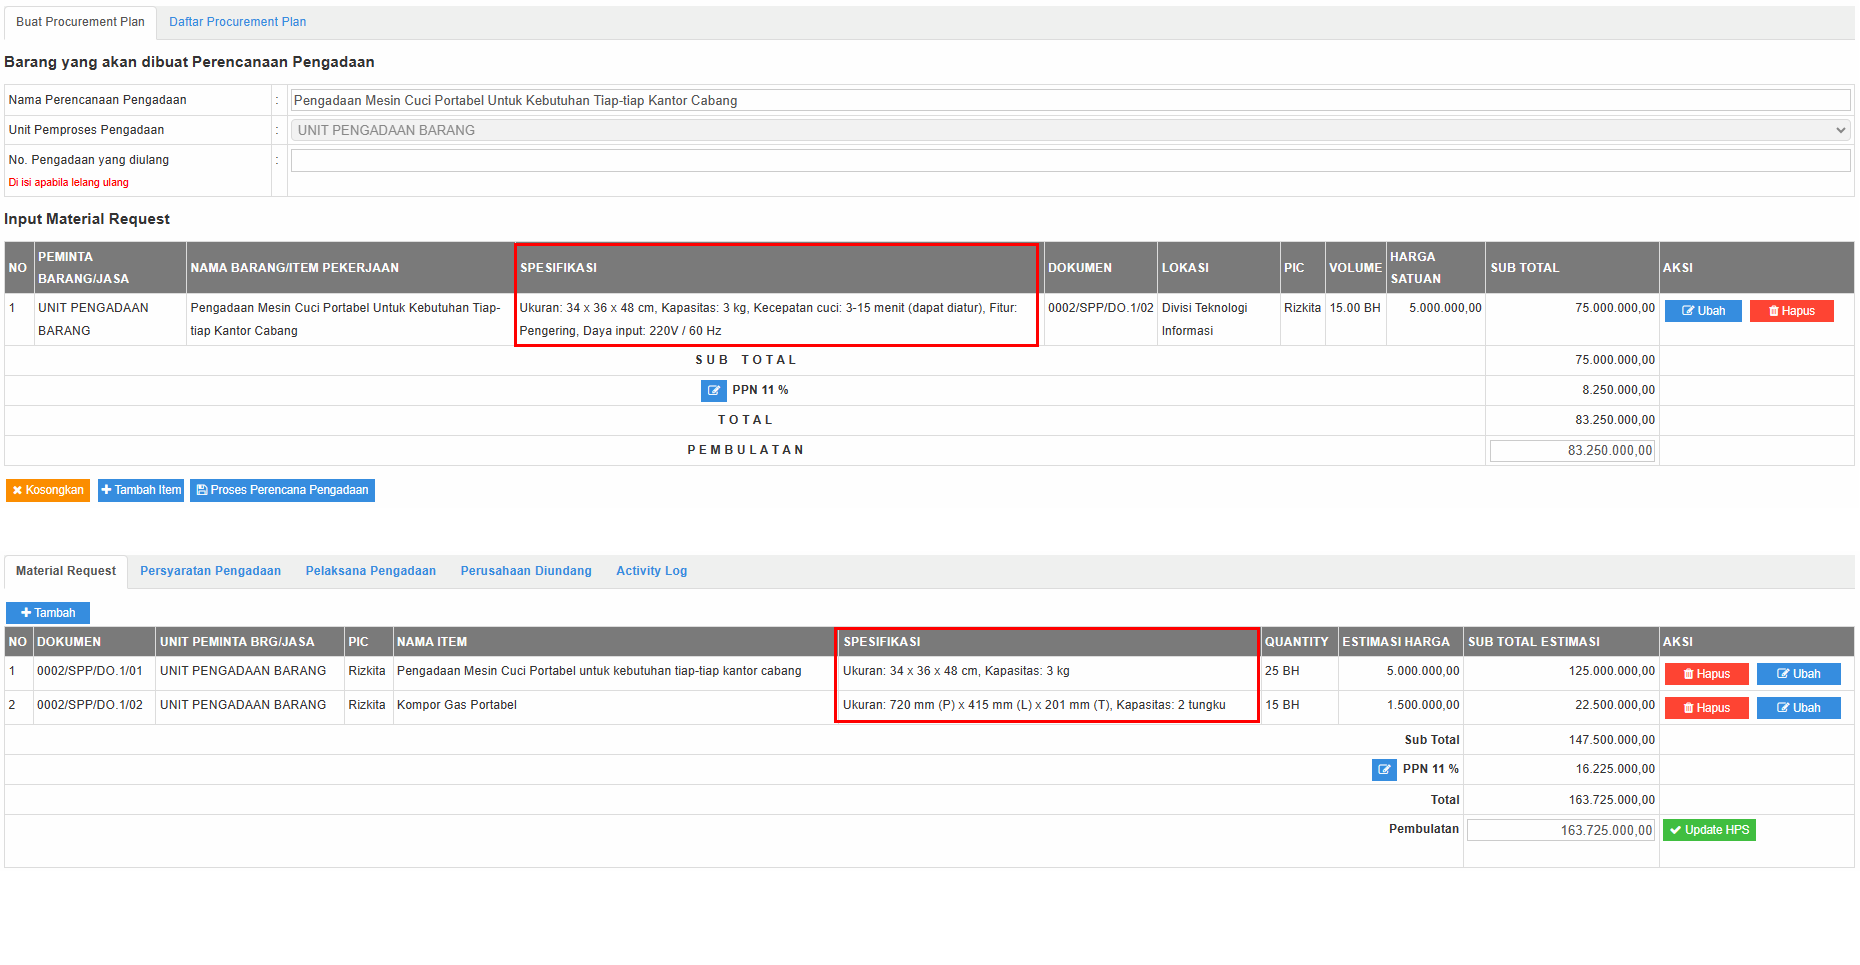Open Unit Pemproses Pengadaan dropdown
This screenshot has height=965, width=1860.
coord(1070,130)
